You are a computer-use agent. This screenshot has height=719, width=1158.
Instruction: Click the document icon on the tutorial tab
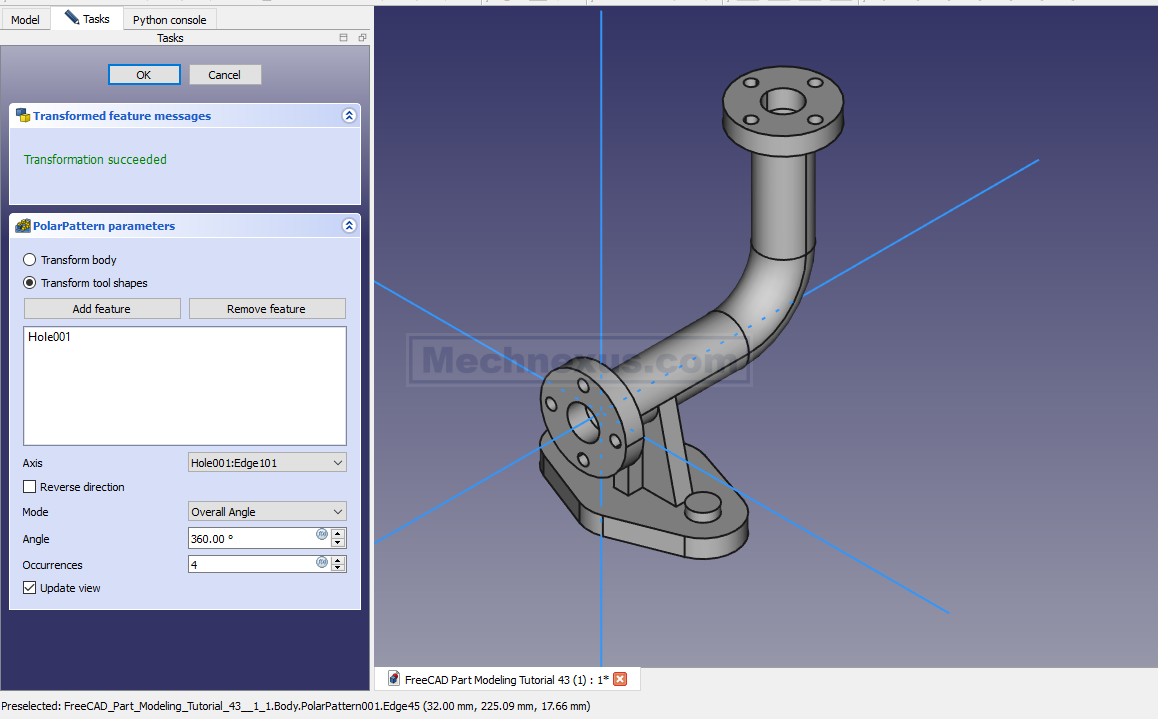[394, 679]
